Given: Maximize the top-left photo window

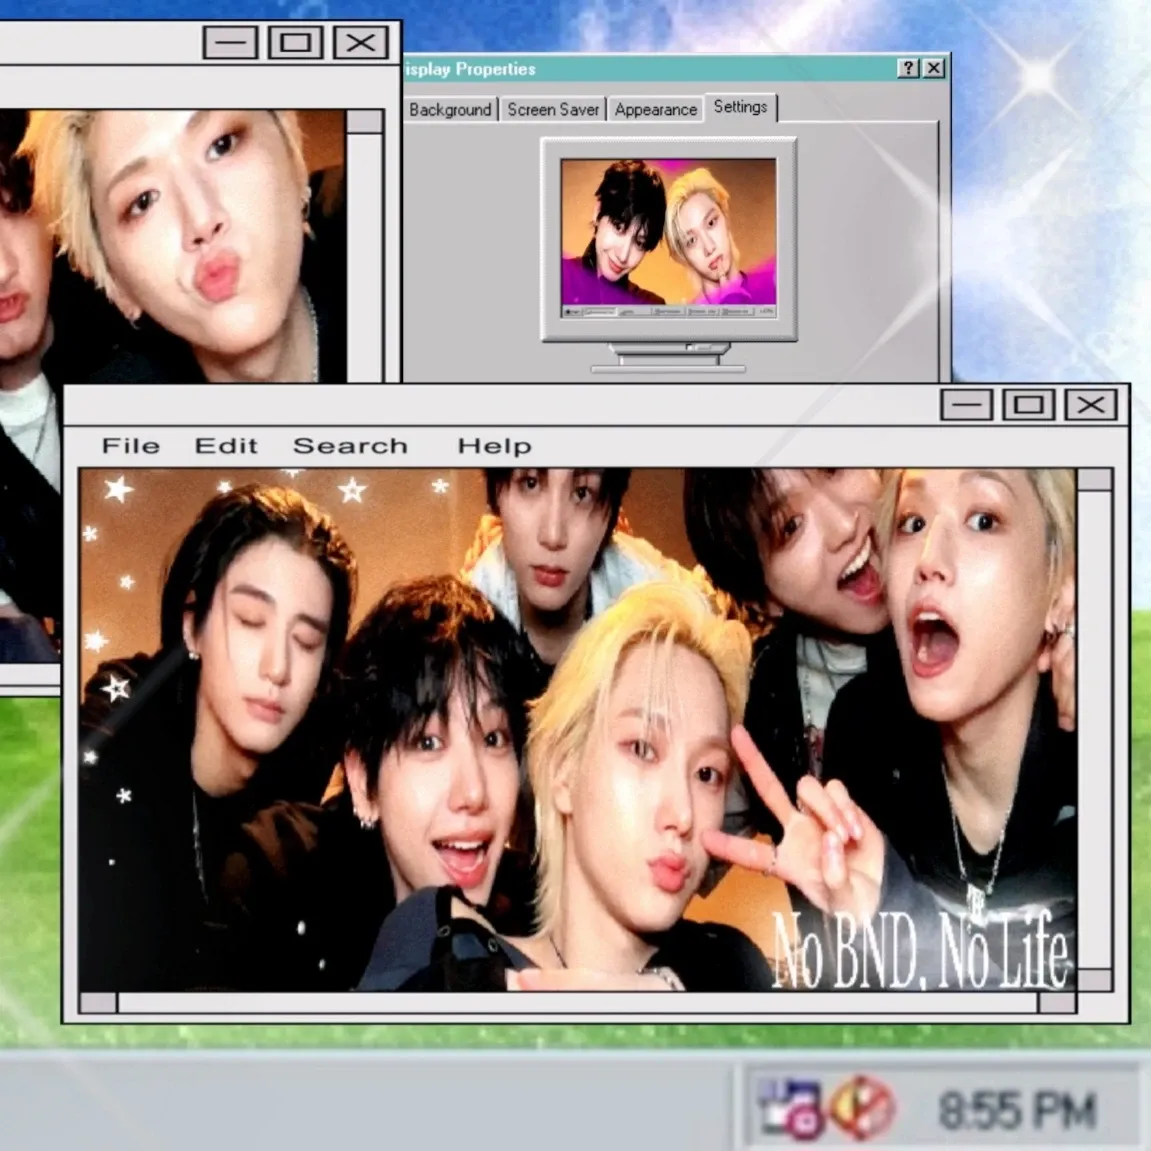Looking at the screenshot, I should tap(295, 43).
